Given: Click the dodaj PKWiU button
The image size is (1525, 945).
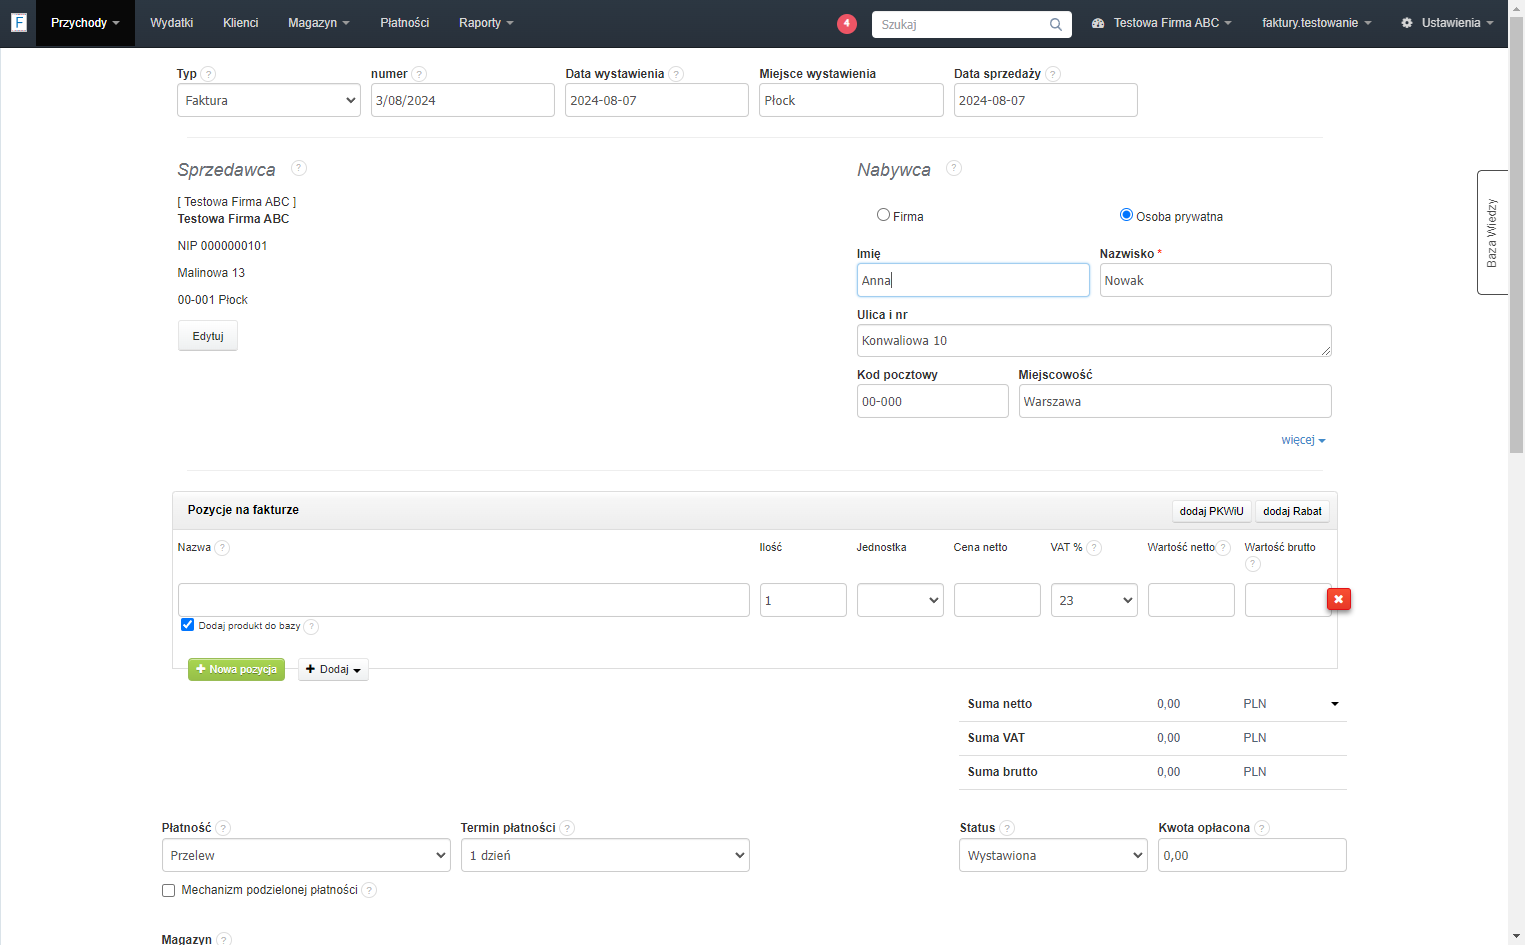Looking at the screenshot, I should click(x=1212, y=511).
